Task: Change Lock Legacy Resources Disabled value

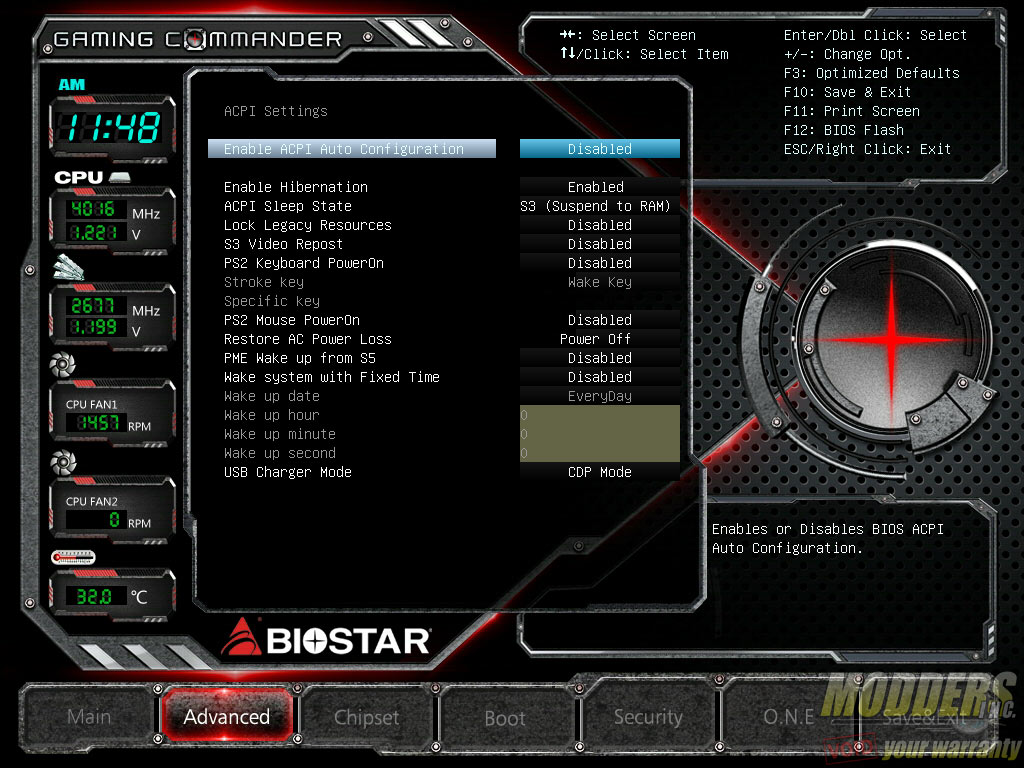Action: pos(600,225)
